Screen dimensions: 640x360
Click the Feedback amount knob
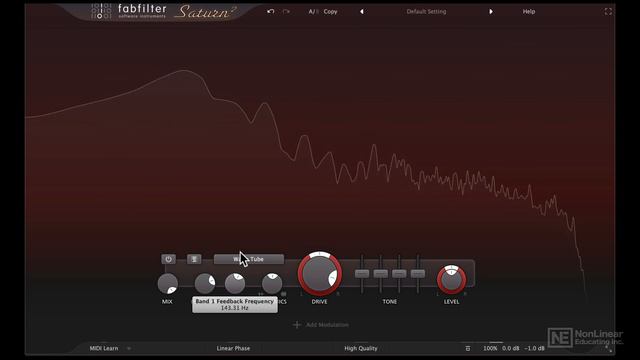click(x=205, y=284)
